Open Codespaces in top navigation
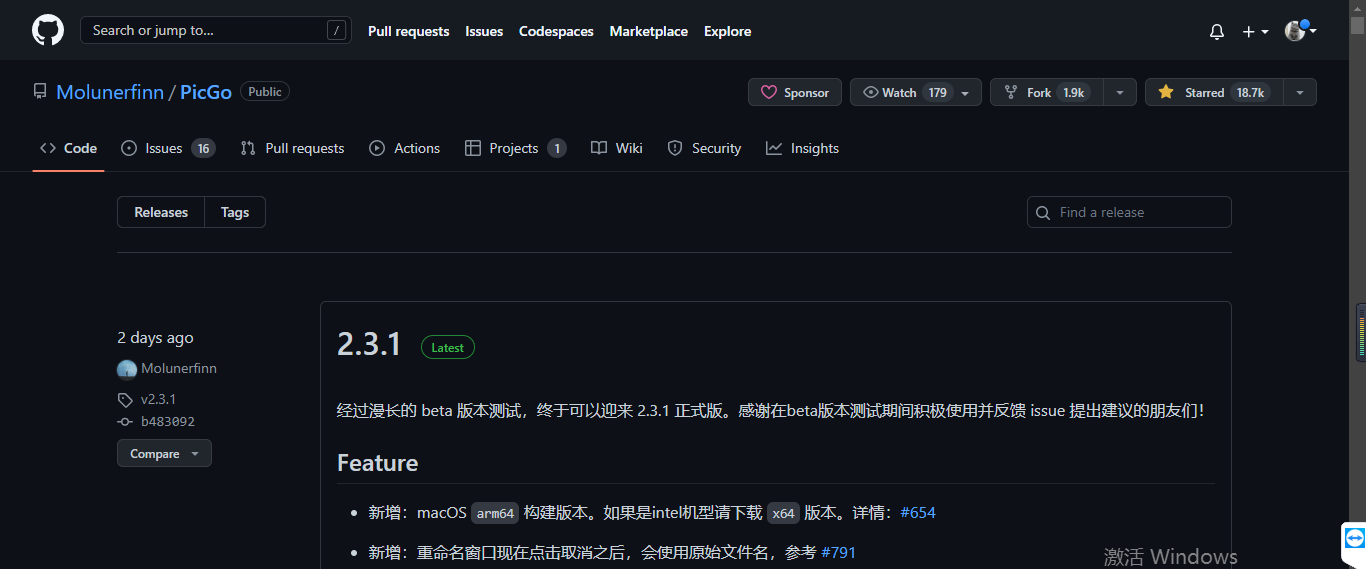Screen dimensions: 1366x569 tap(556, 31)
